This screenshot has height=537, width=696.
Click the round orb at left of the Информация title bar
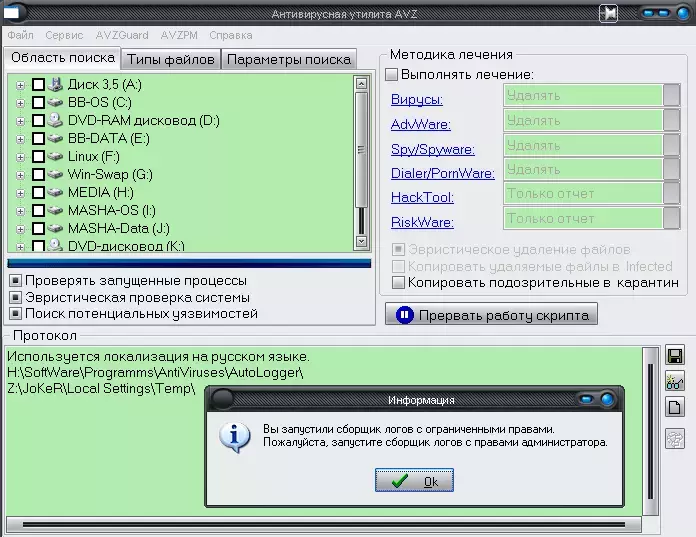pos(222,399)
